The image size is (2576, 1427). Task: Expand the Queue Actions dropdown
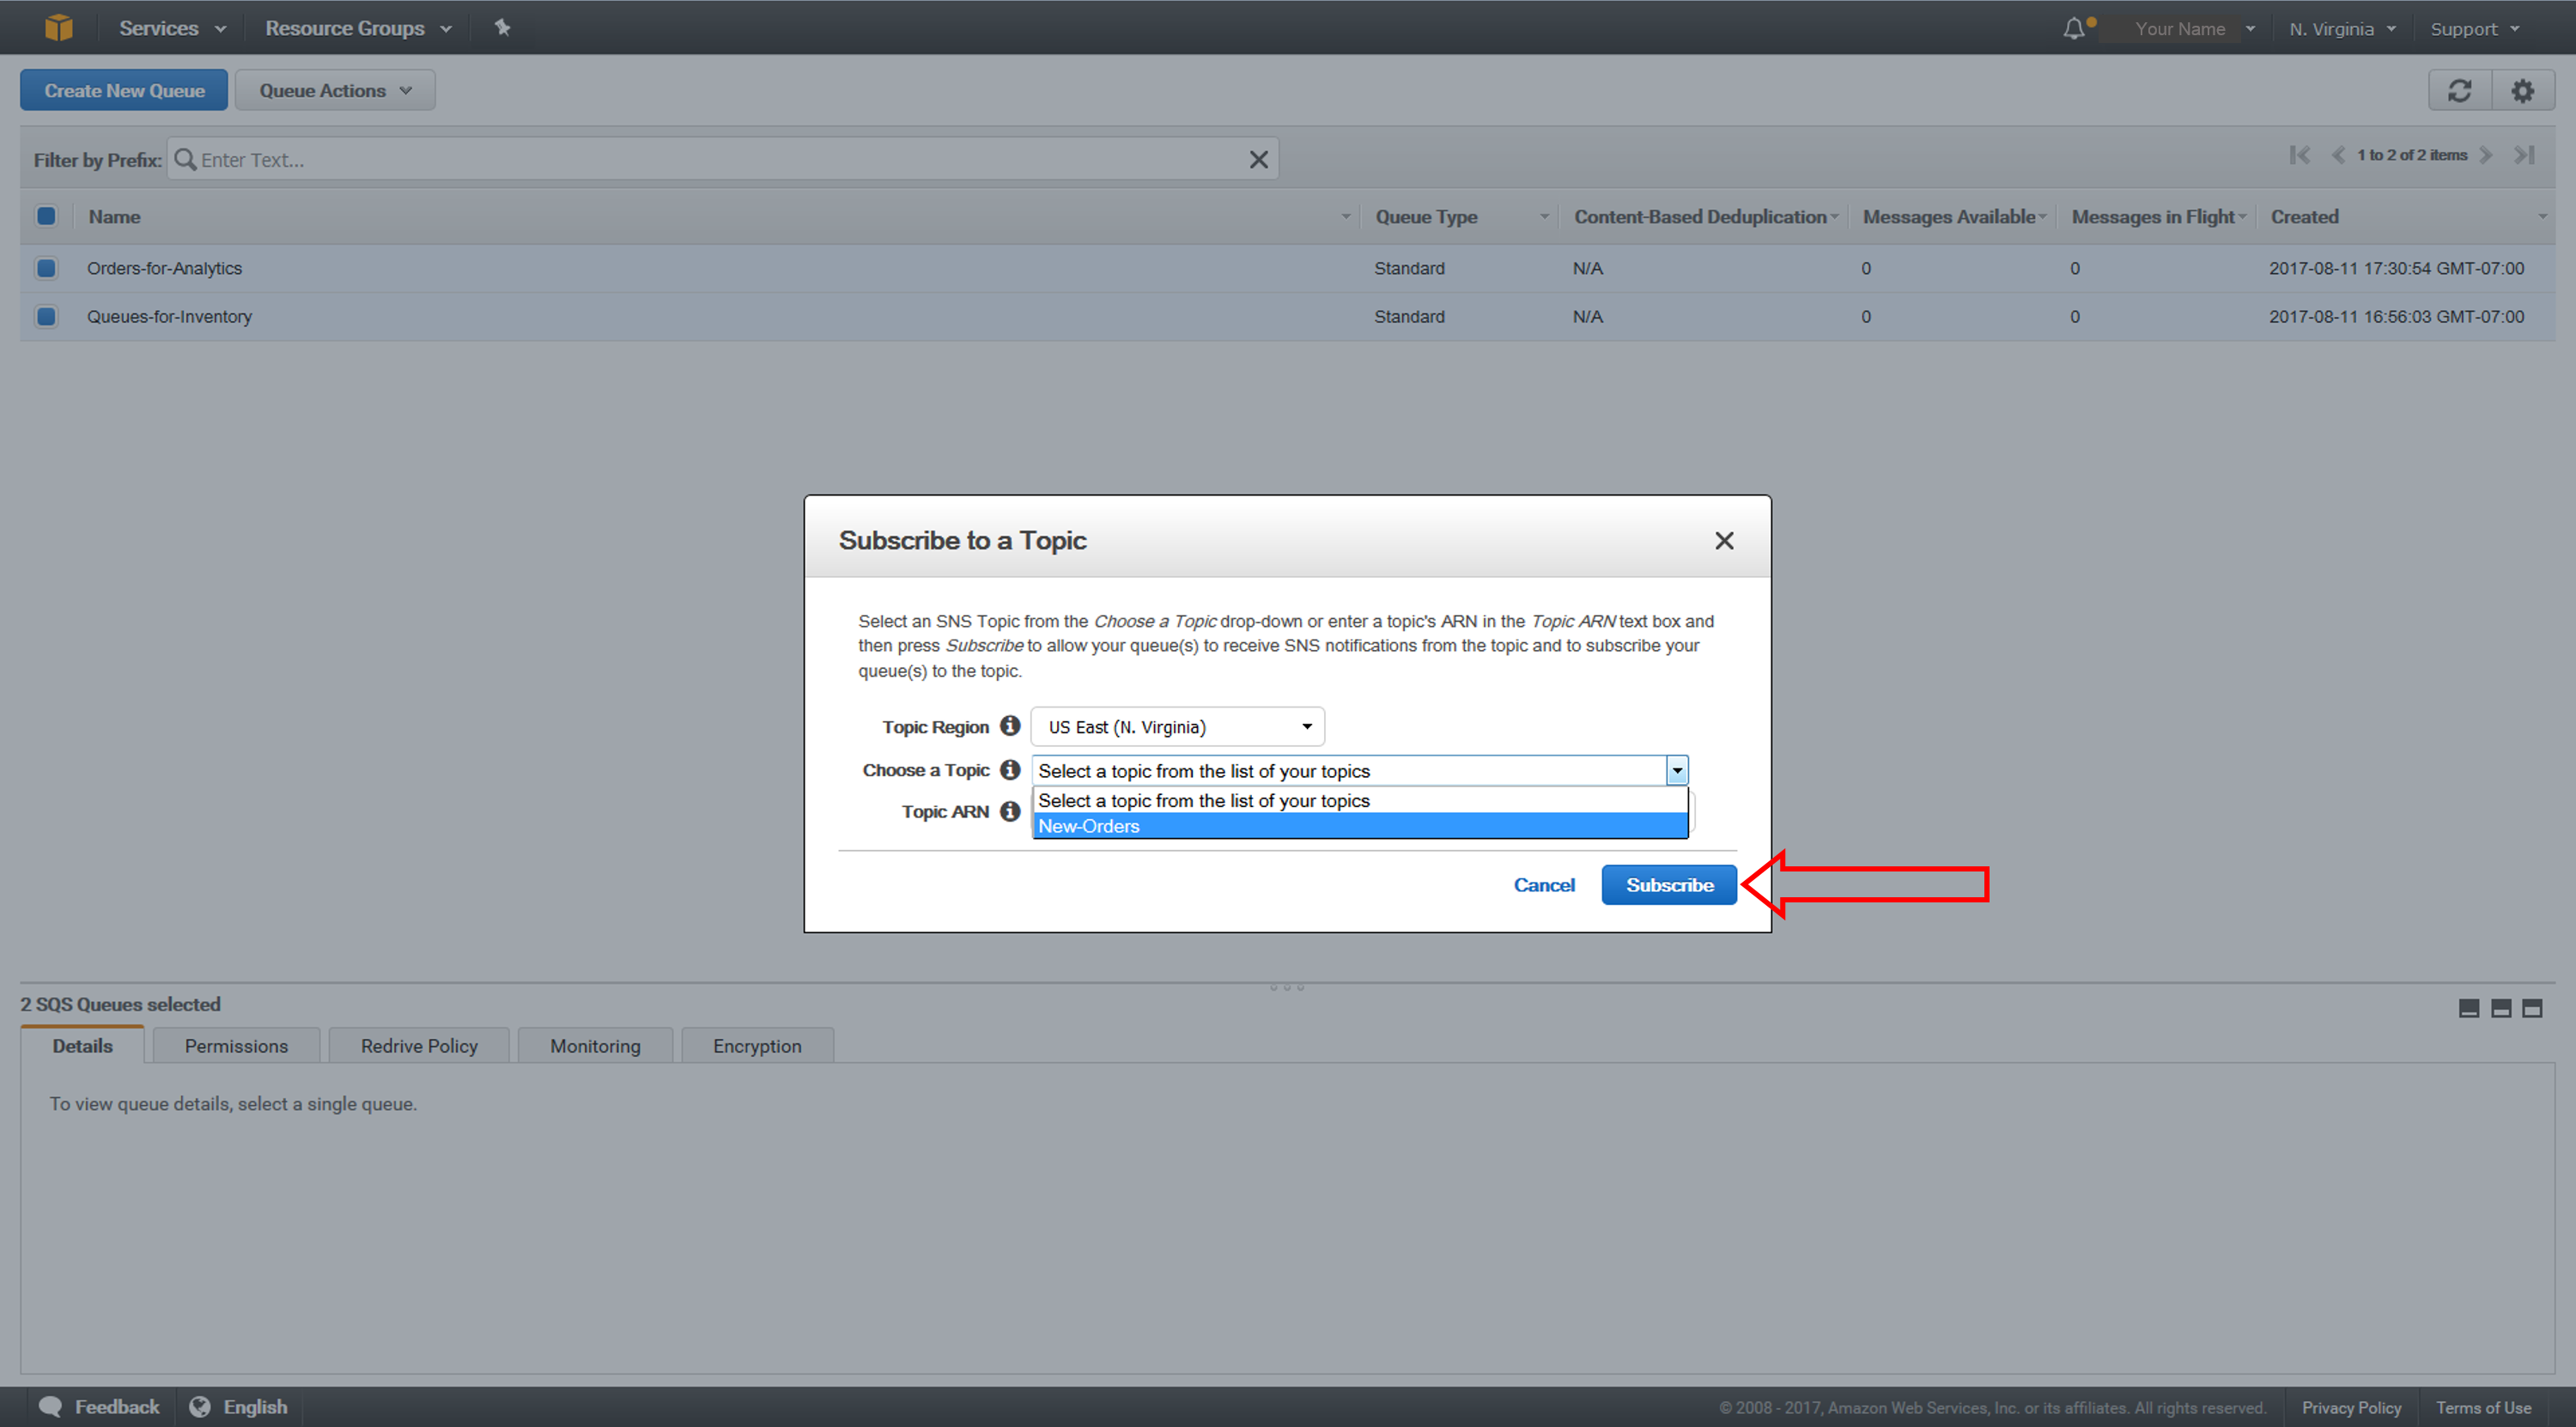coord(332,89)
